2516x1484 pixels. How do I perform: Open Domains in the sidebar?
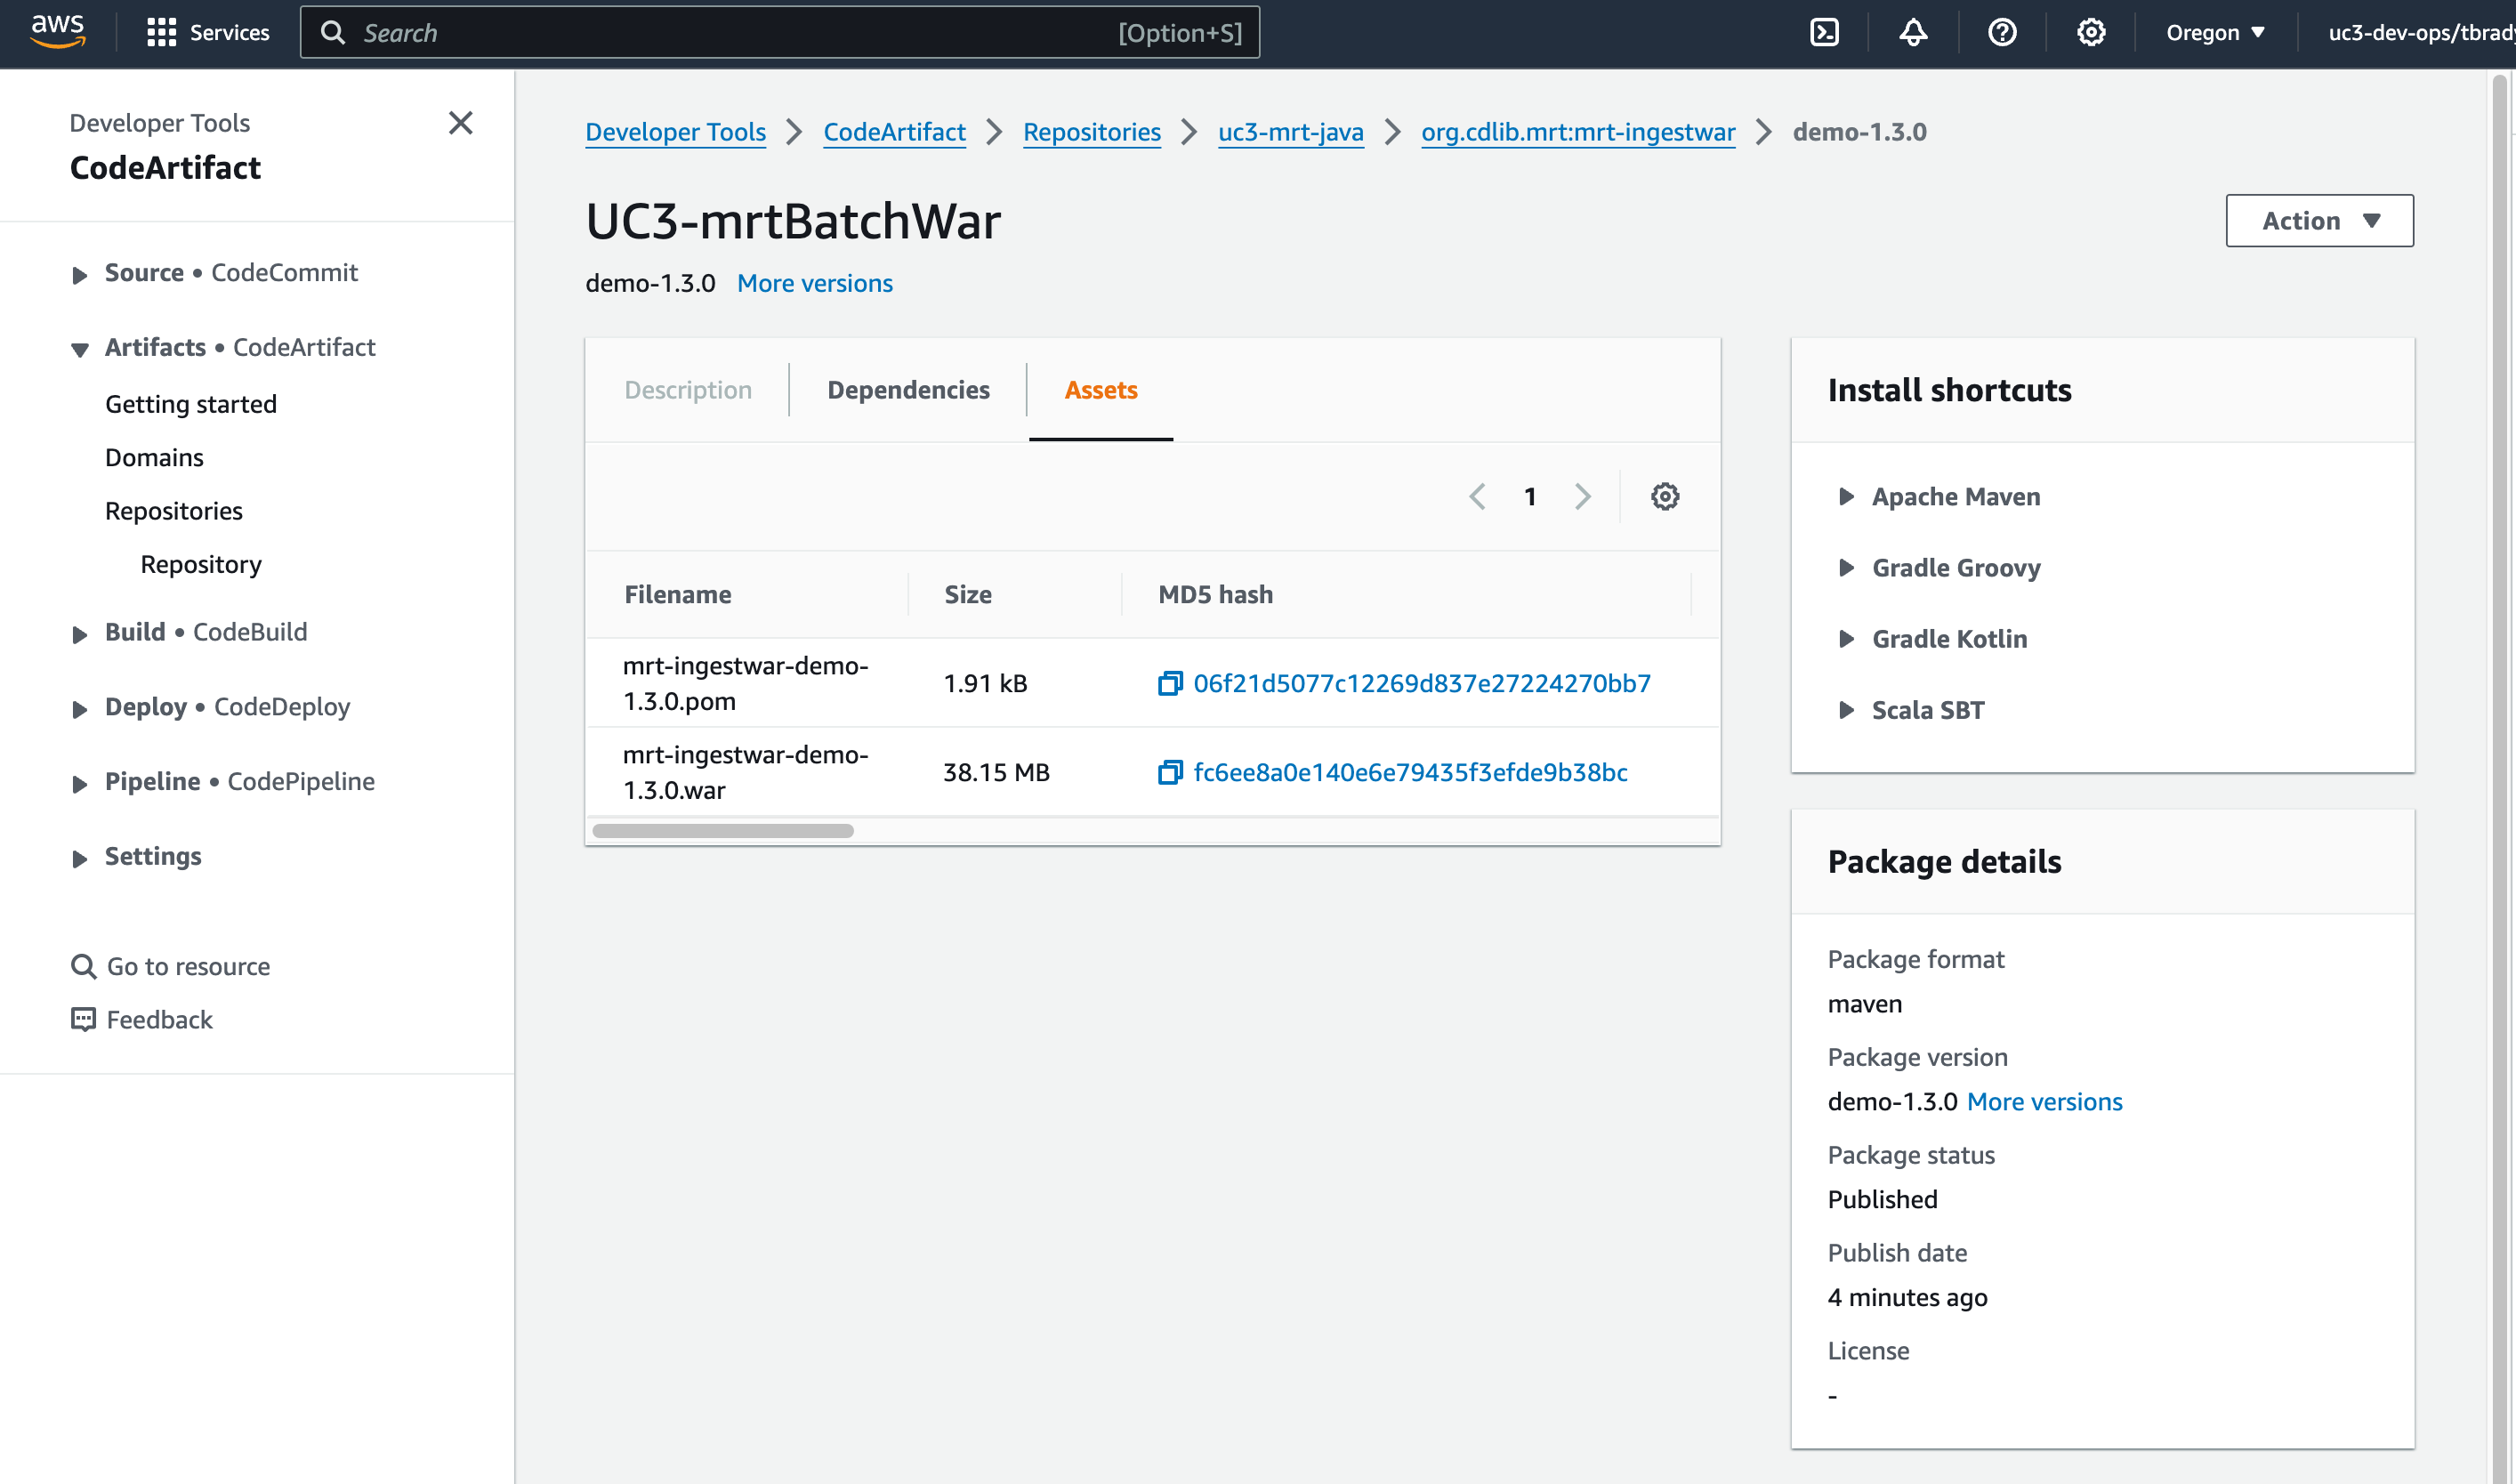click(x=154, y=457)
